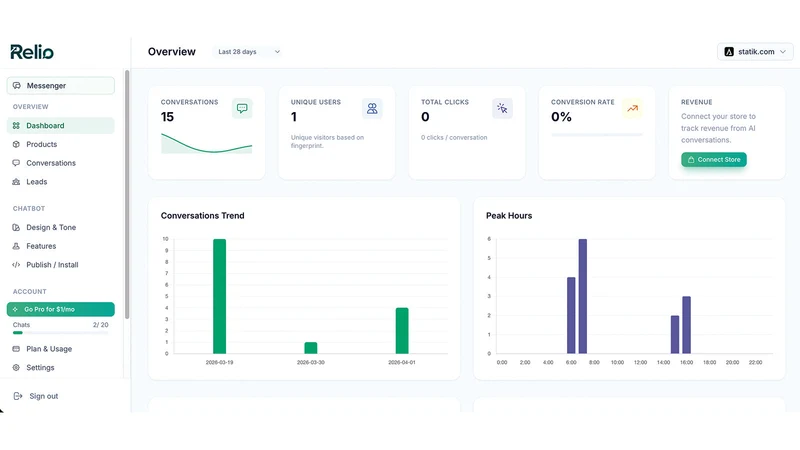Viewport: 800px width, 450px height.
Task: Click the 2026-04-01 bar in Conversations Trend
Action: 402,331
